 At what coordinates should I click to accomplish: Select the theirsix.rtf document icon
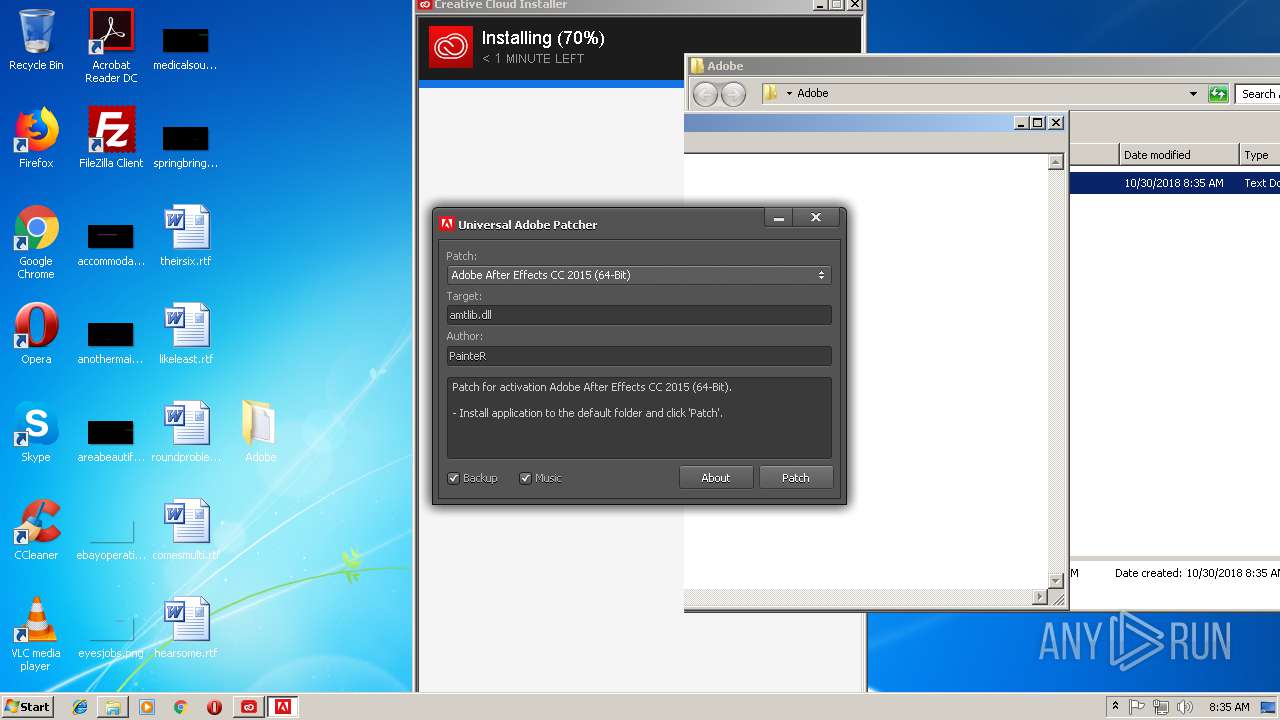coord(186,236)
